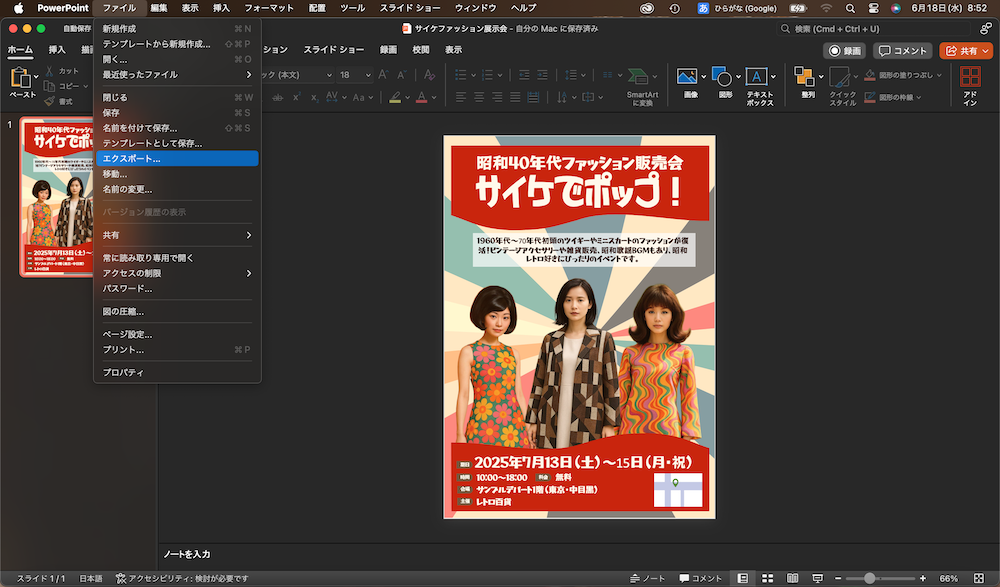Expand アクセスの制限 submenu
The width and height of the screenshot is (1000, 587).
[177, 273]
